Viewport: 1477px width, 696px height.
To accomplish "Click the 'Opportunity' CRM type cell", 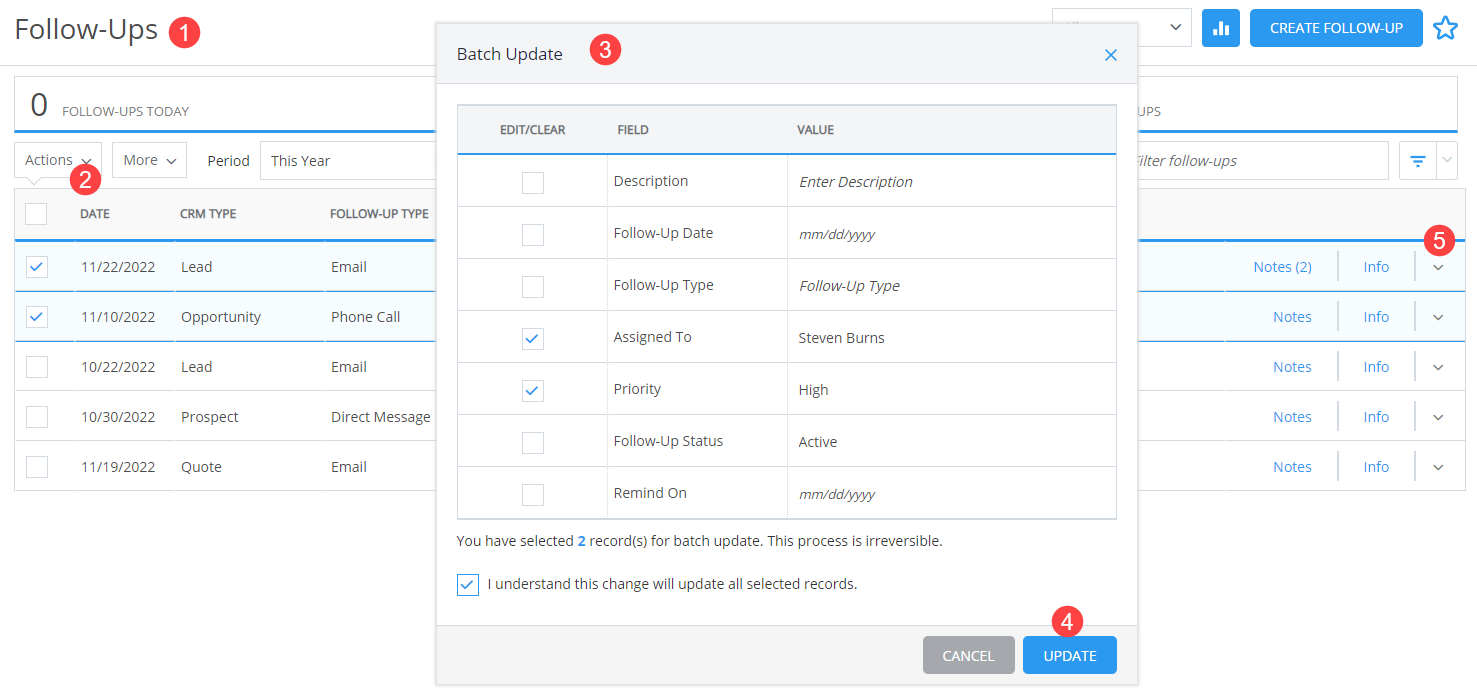I will coord(221,317).
